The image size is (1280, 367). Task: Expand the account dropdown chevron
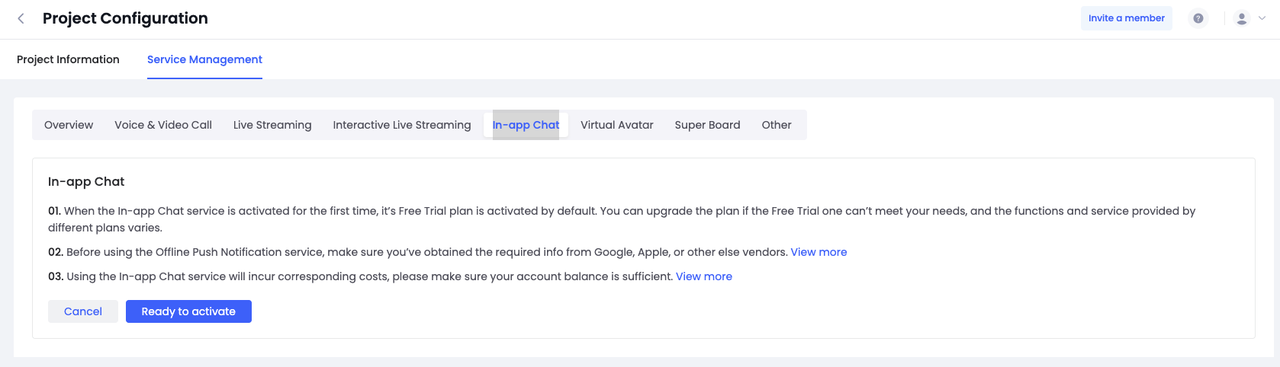coord(1262,18)
